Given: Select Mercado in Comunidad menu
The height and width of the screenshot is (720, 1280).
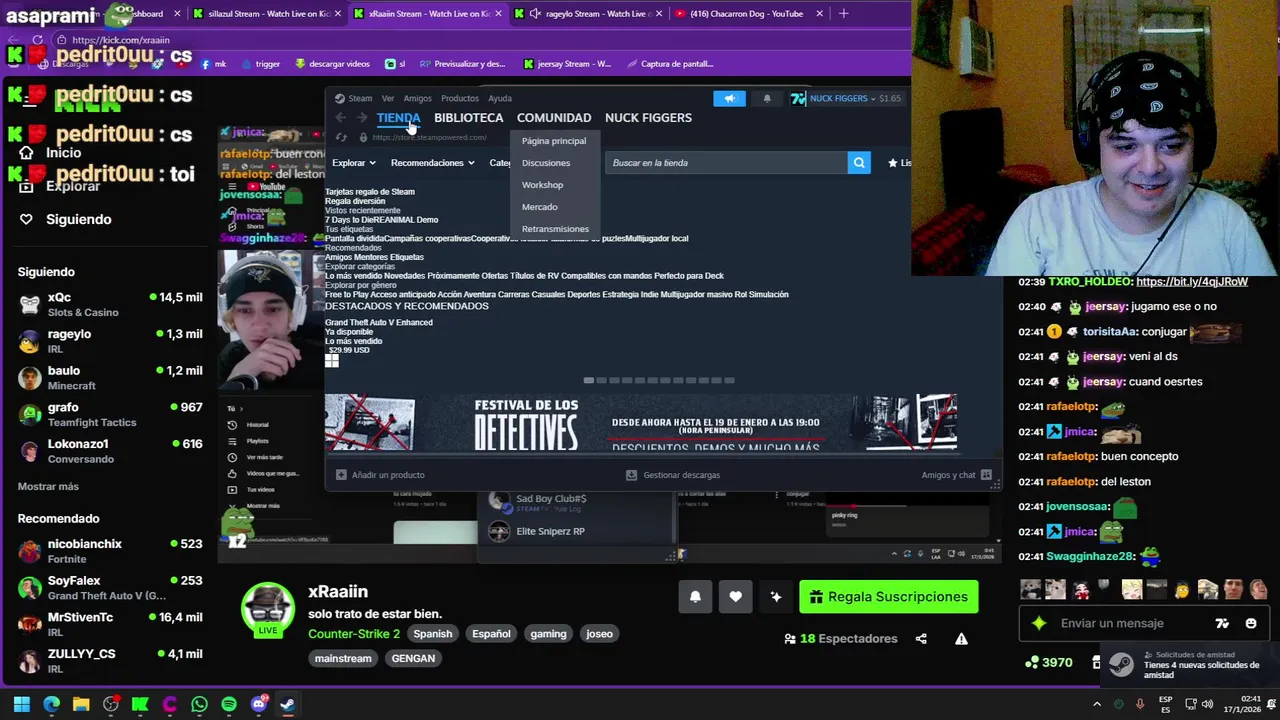Looking at the screenshot, I should [539, 207].
